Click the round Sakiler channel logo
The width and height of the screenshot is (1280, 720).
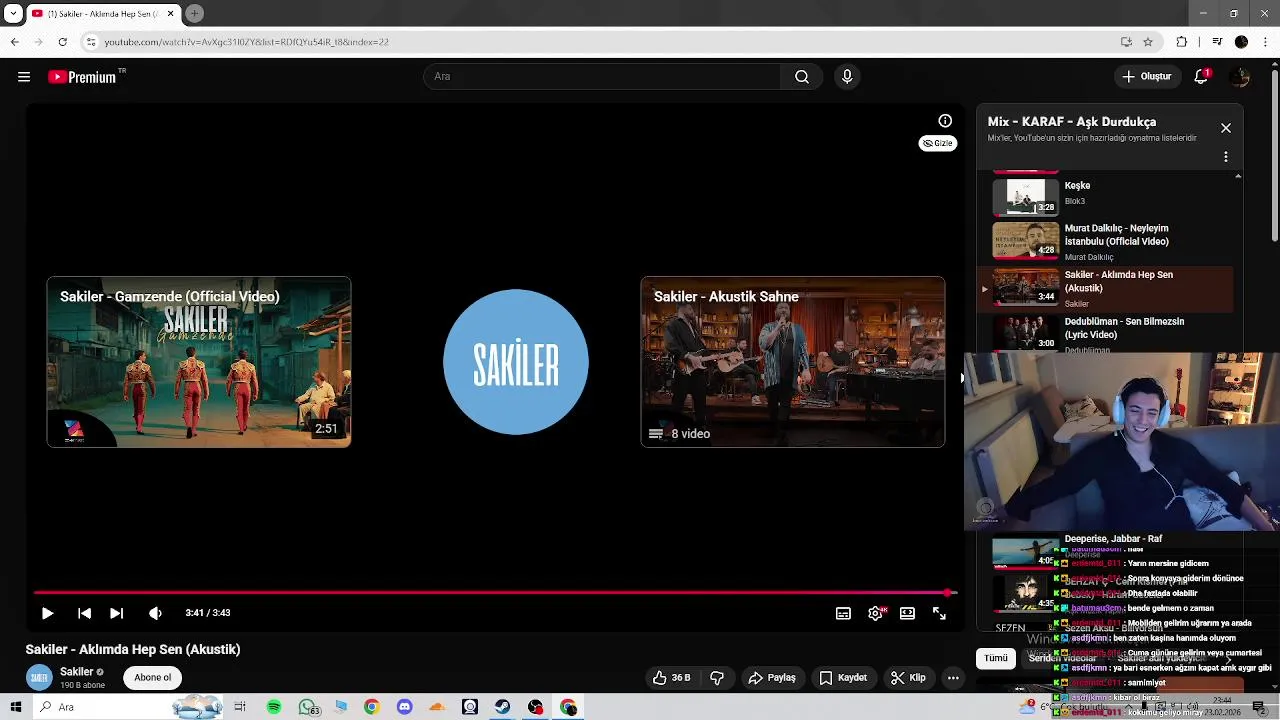pyautogui.click(x=516, y=362)
